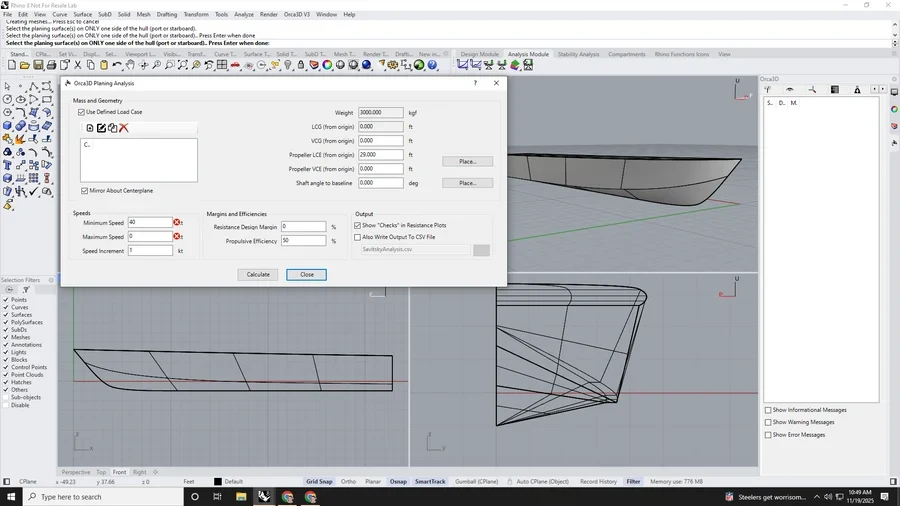
Task: Toggle Grid Snap in status bar
Action: [319, 482]
